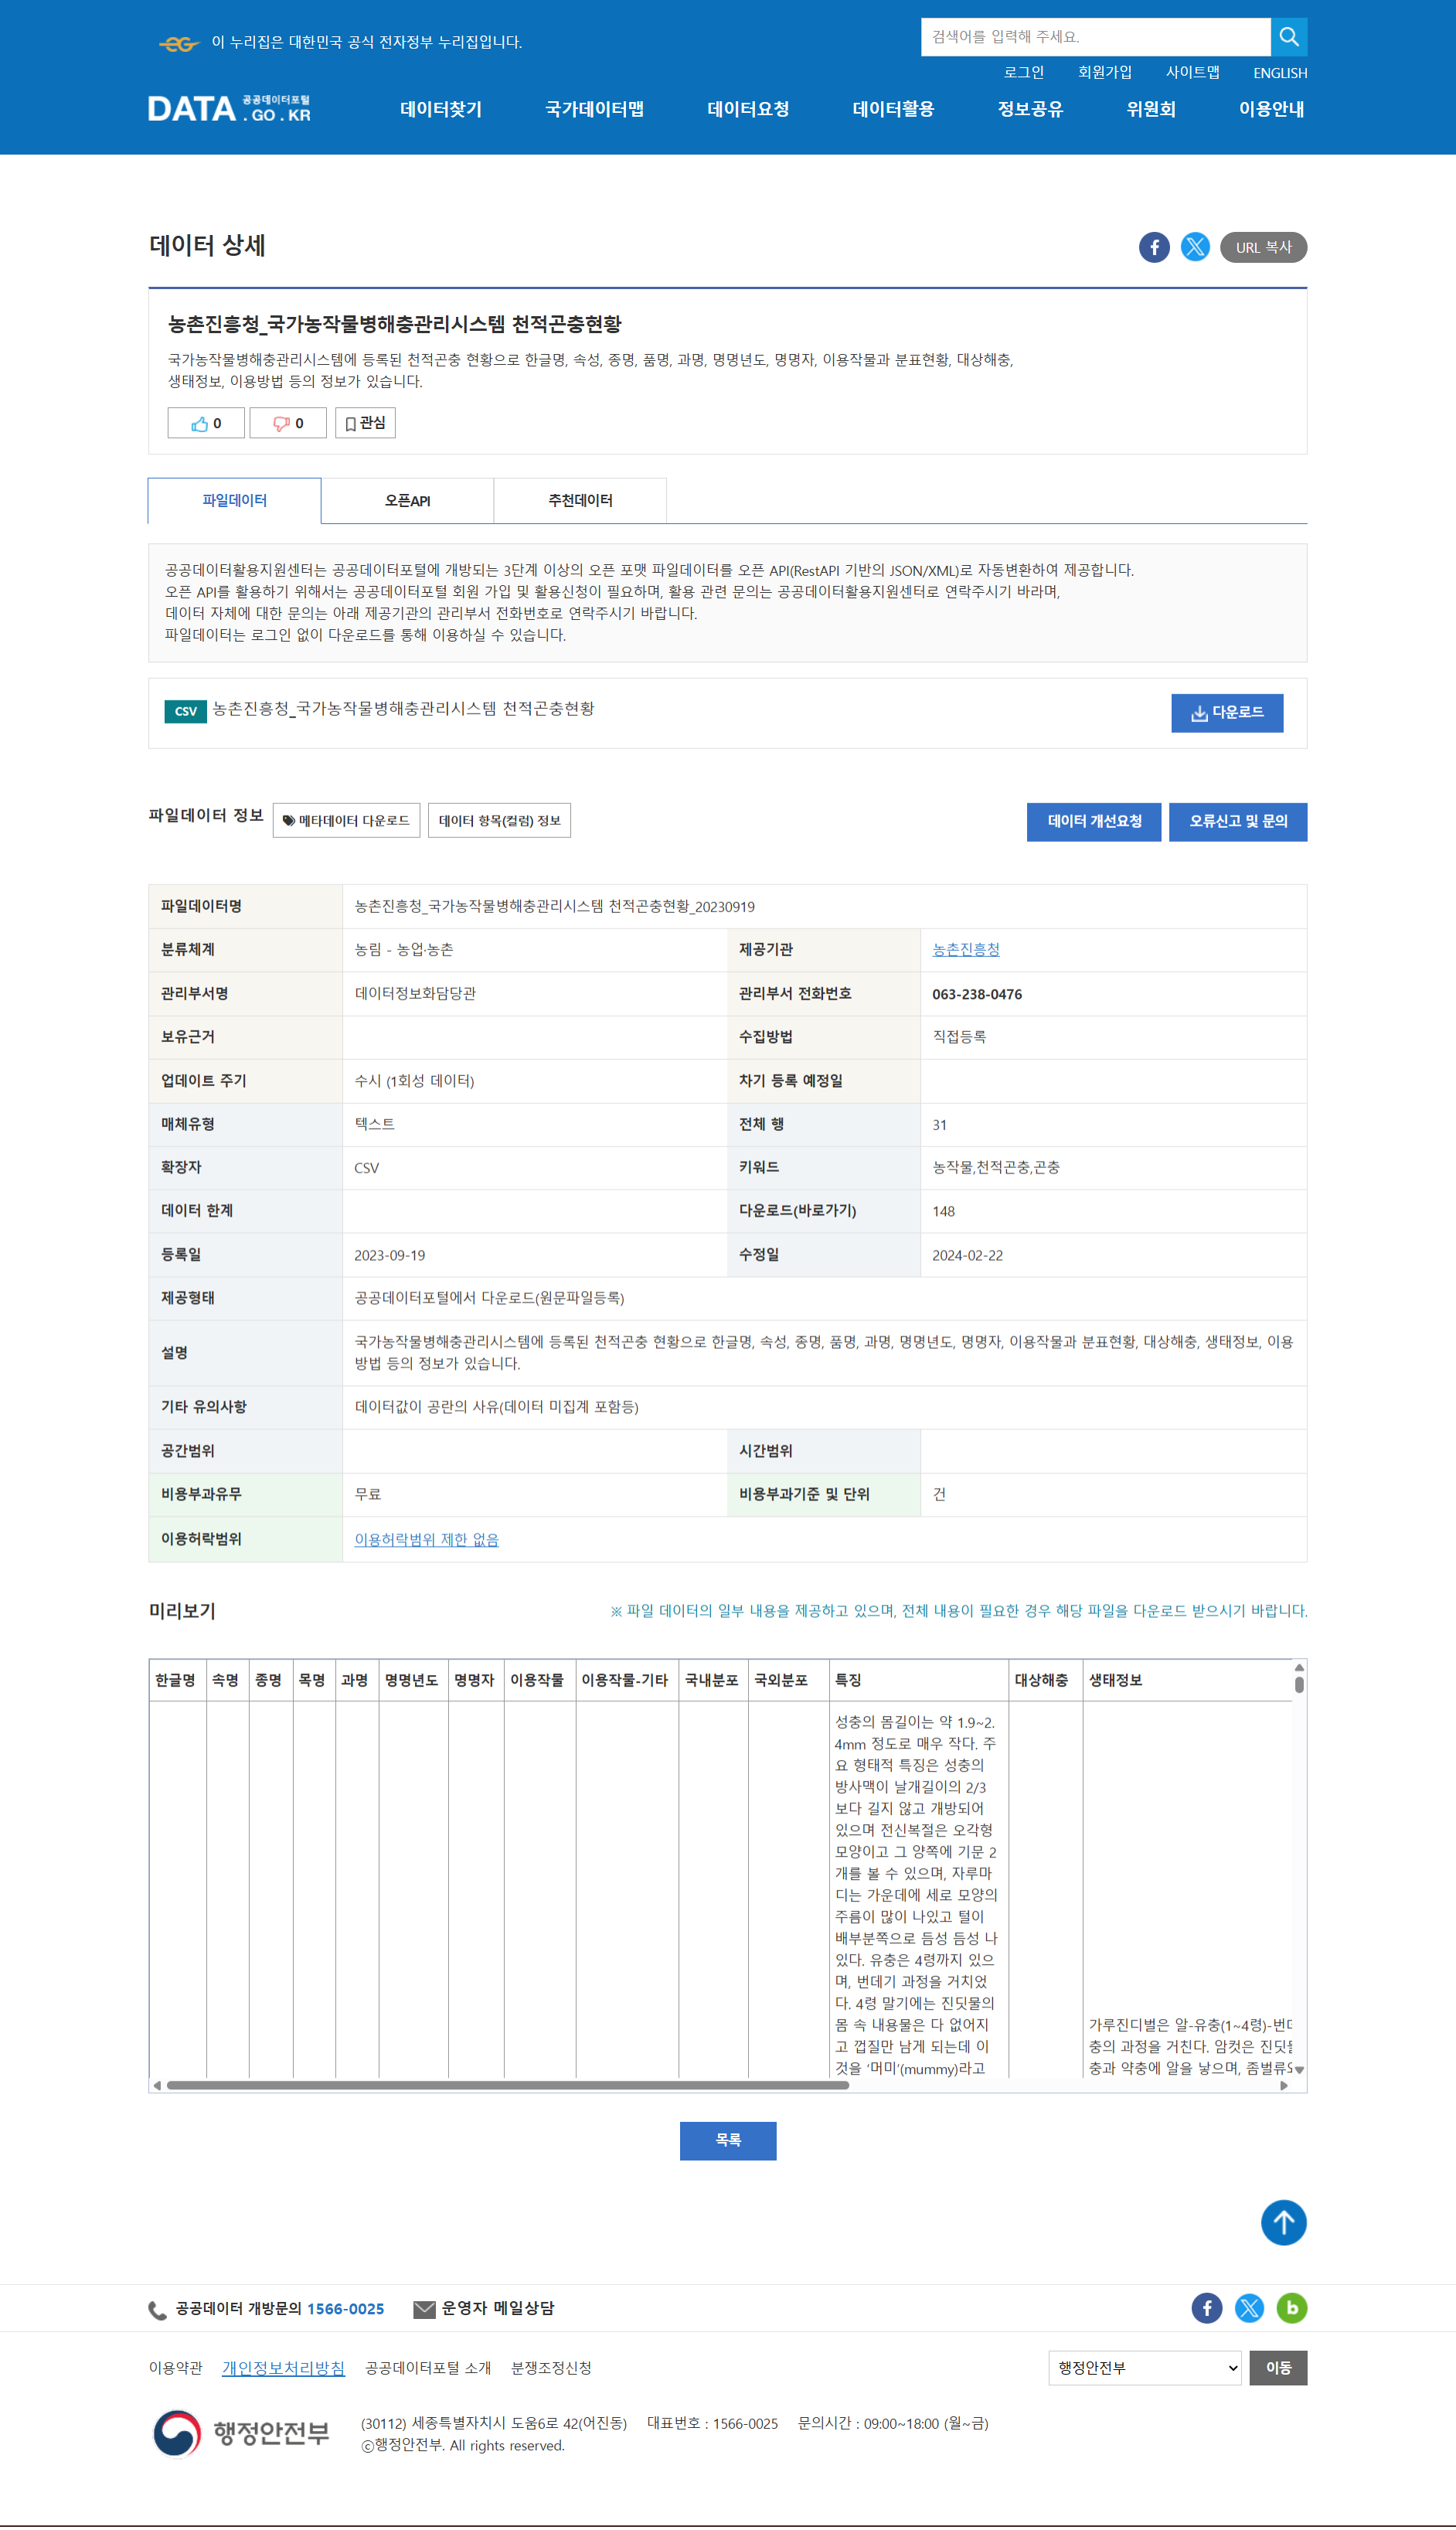Expand the 데이터찾기 navigation menu
1456x2530 pixels.
pyautogui.click(x=441, y=109)
